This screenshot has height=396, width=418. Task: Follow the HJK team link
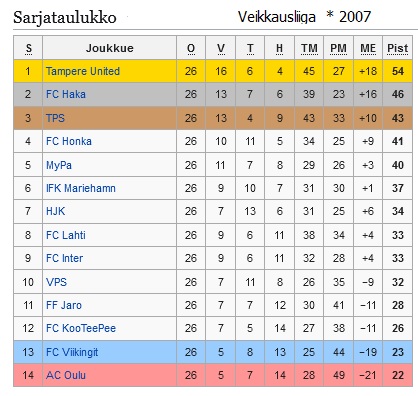(55, 211)
